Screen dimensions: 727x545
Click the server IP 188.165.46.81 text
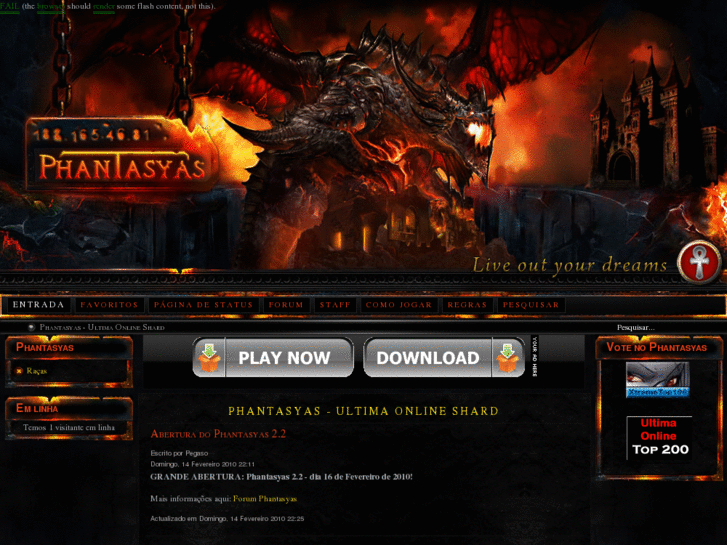[92, 135]
